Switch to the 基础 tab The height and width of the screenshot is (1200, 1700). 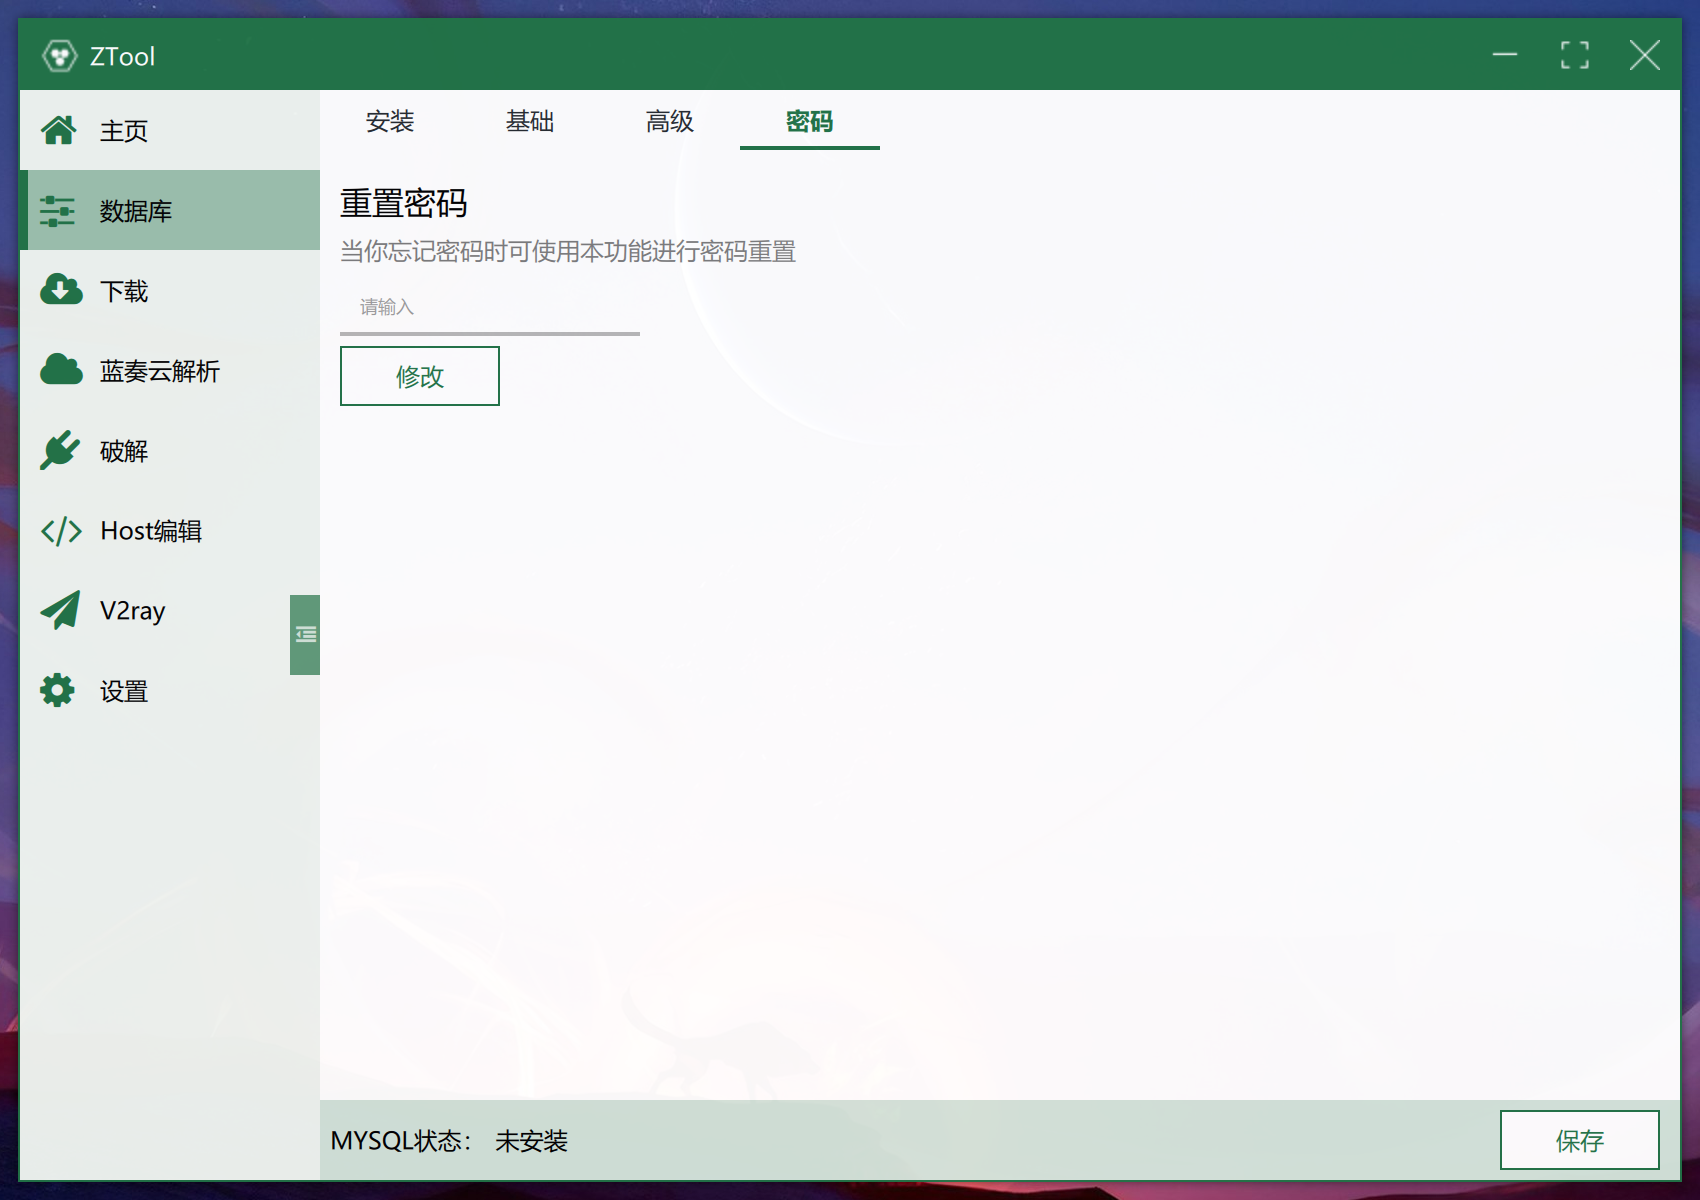coord(530,121)
